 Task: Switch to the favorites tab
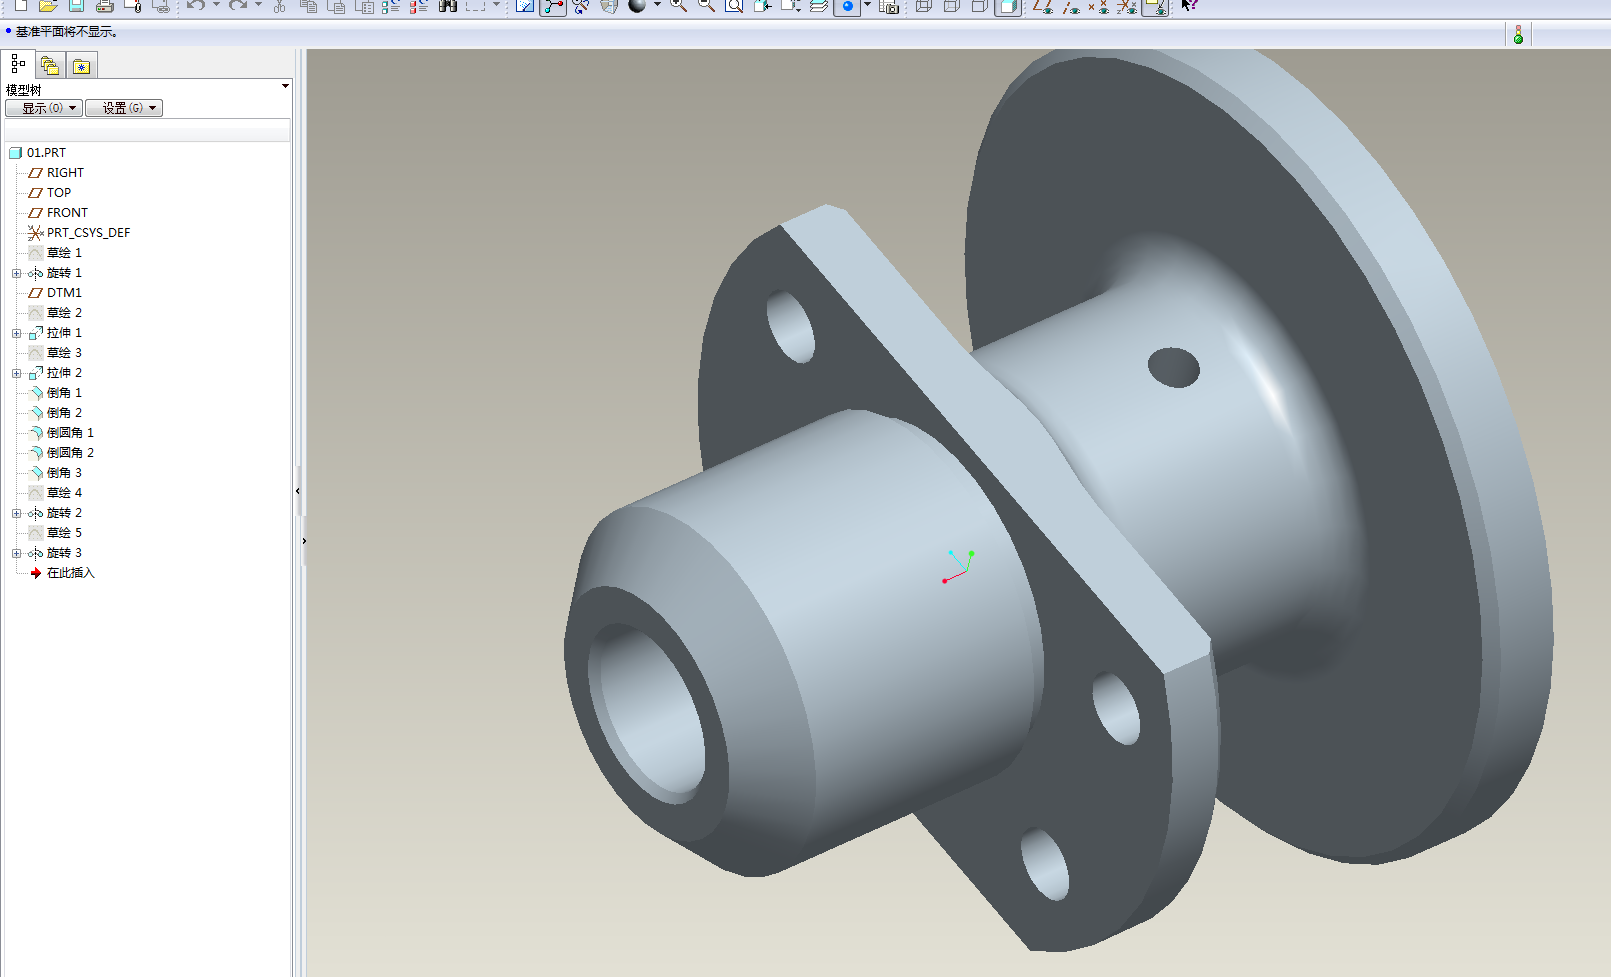click(81, 66)
